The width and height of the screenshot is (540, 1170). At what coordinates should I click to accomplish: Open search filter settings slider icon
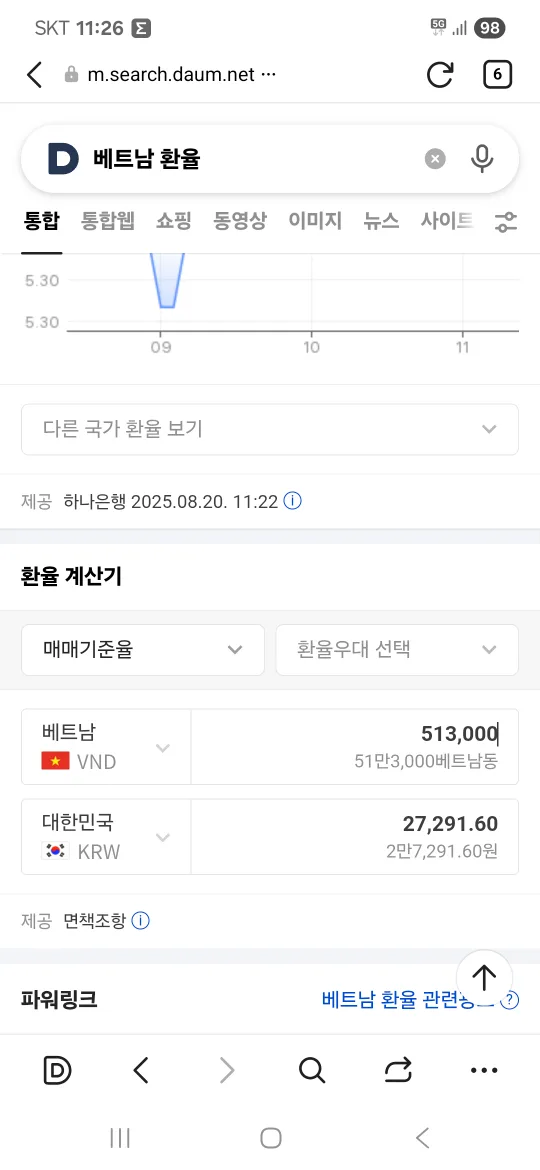pos(506,221)
